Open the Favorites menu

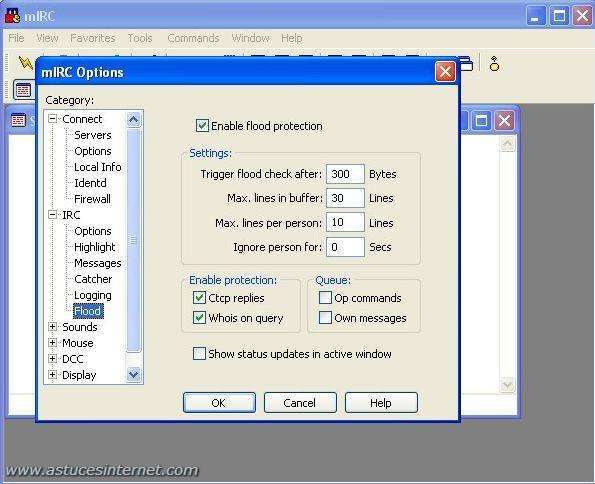[93, 38]
